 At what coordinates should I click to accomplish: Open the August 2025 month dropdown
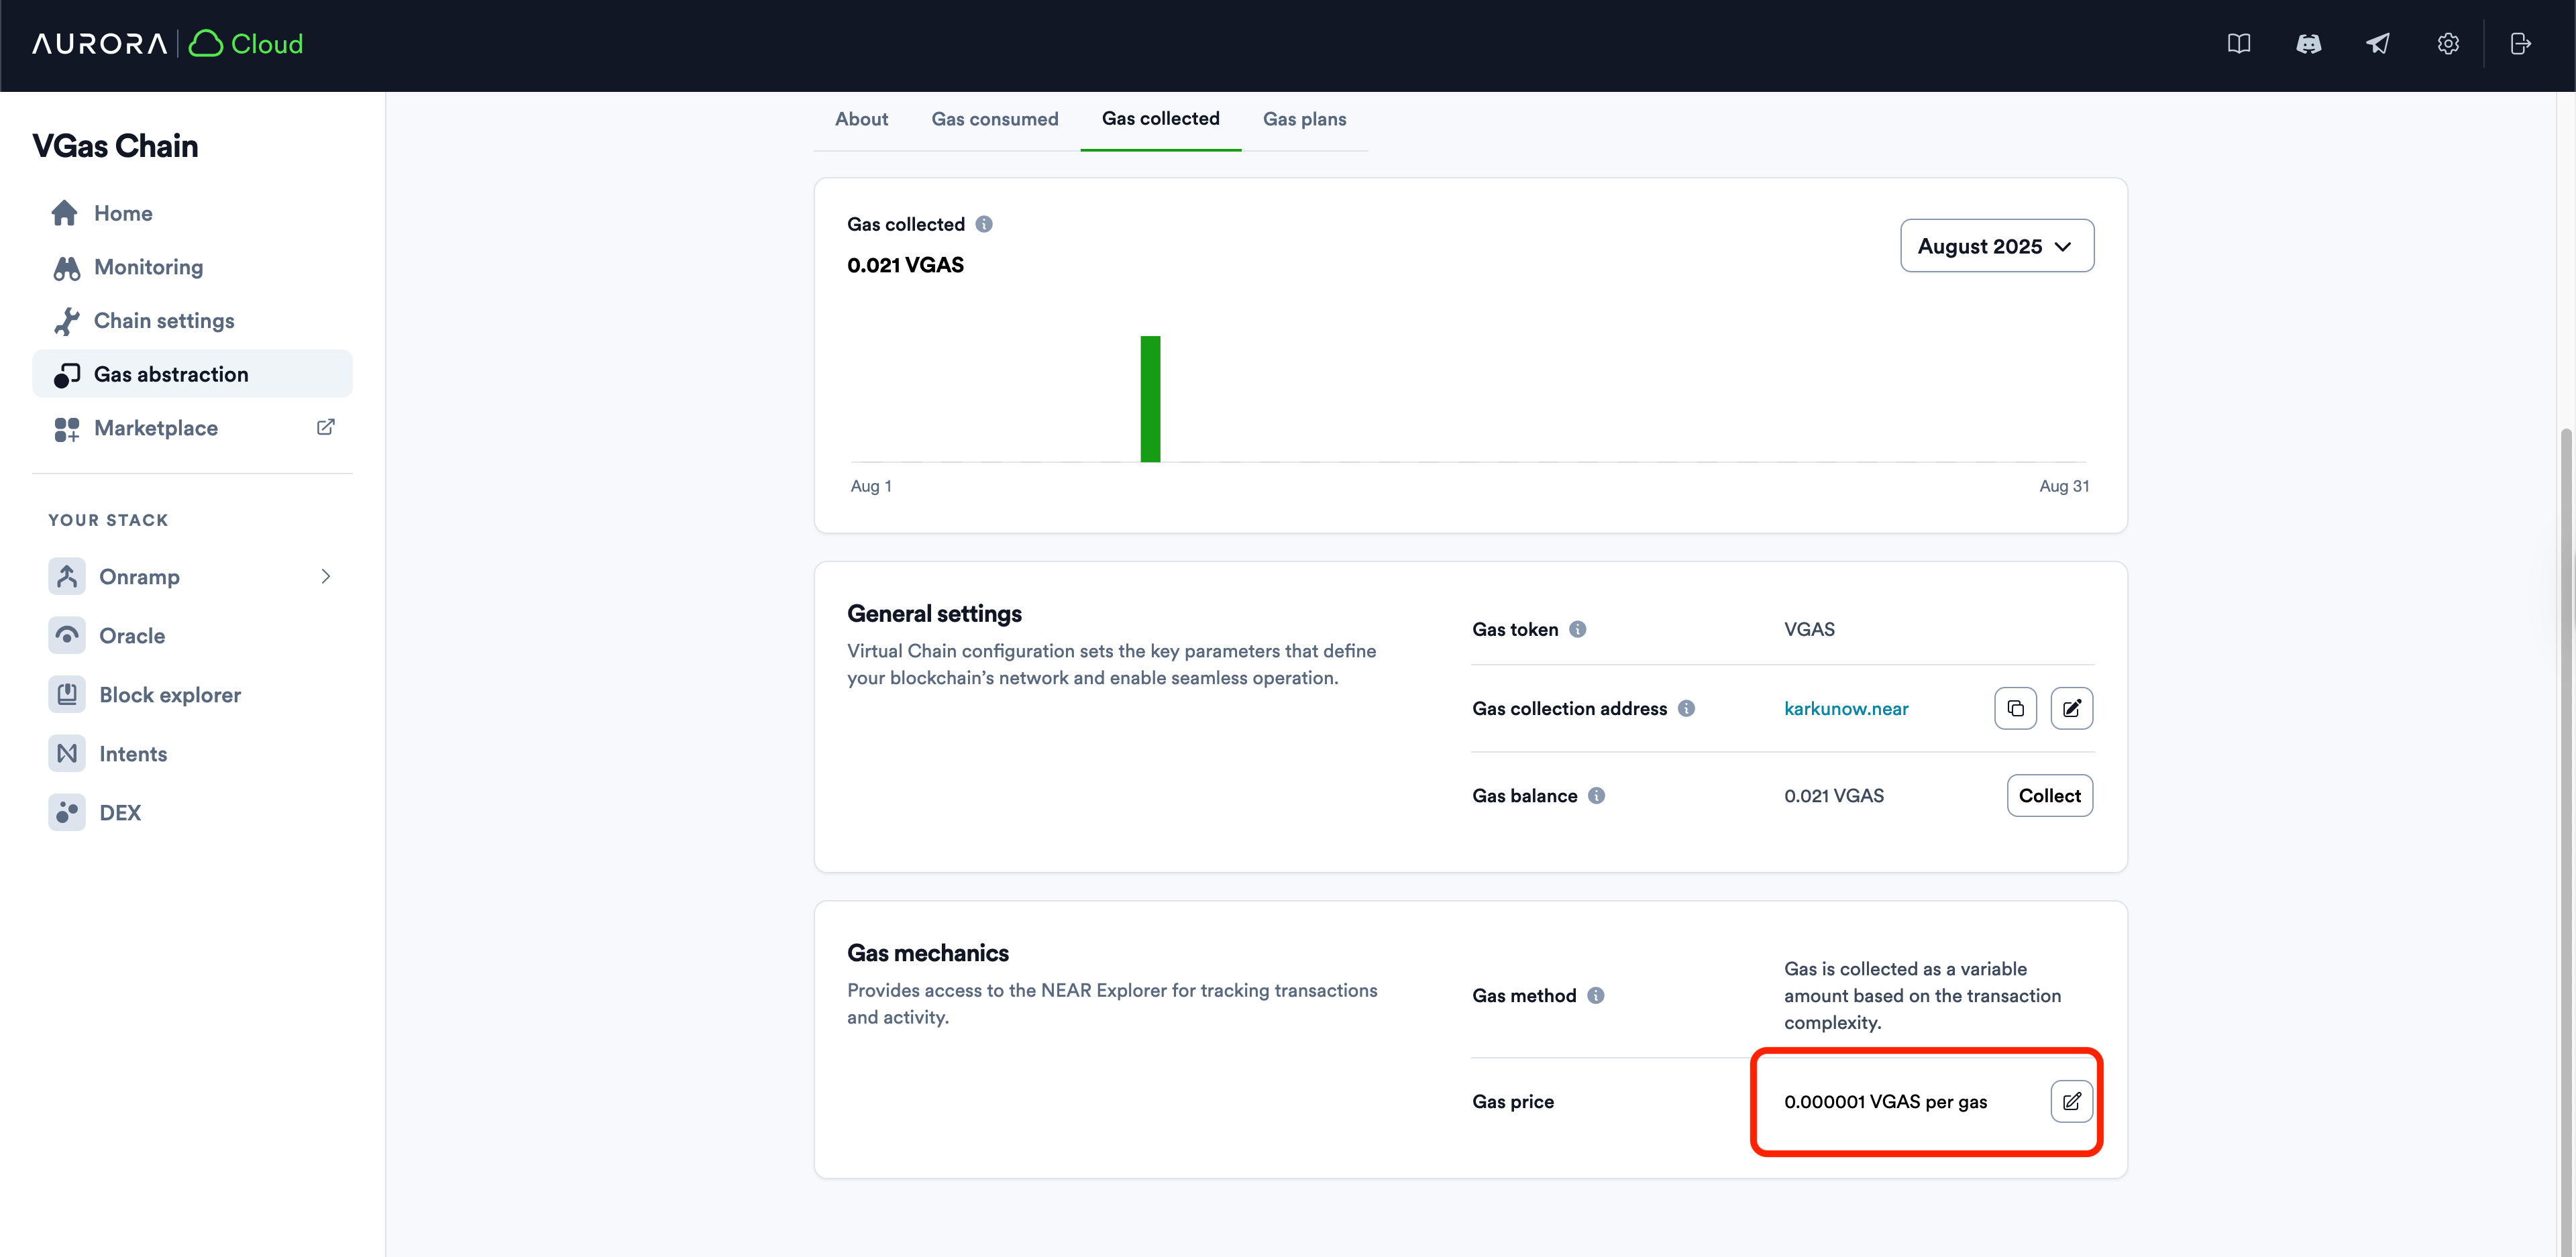click(1996, 246)
